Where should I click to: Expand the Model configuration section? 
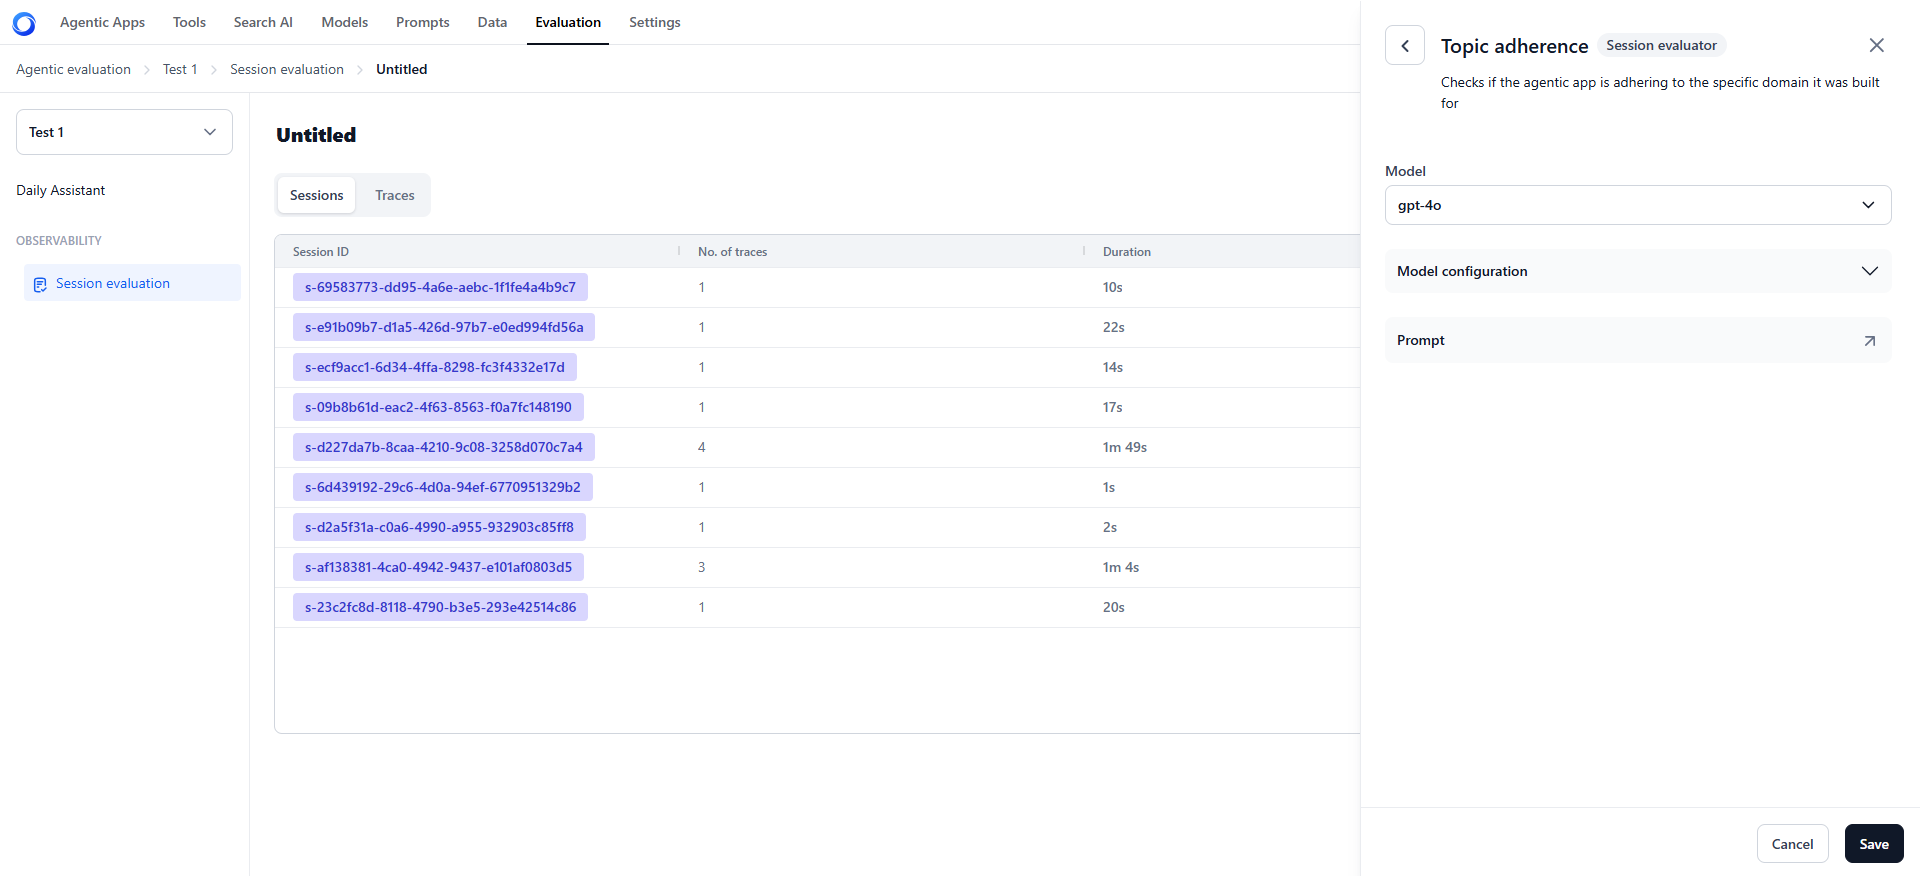[1638, 271]
